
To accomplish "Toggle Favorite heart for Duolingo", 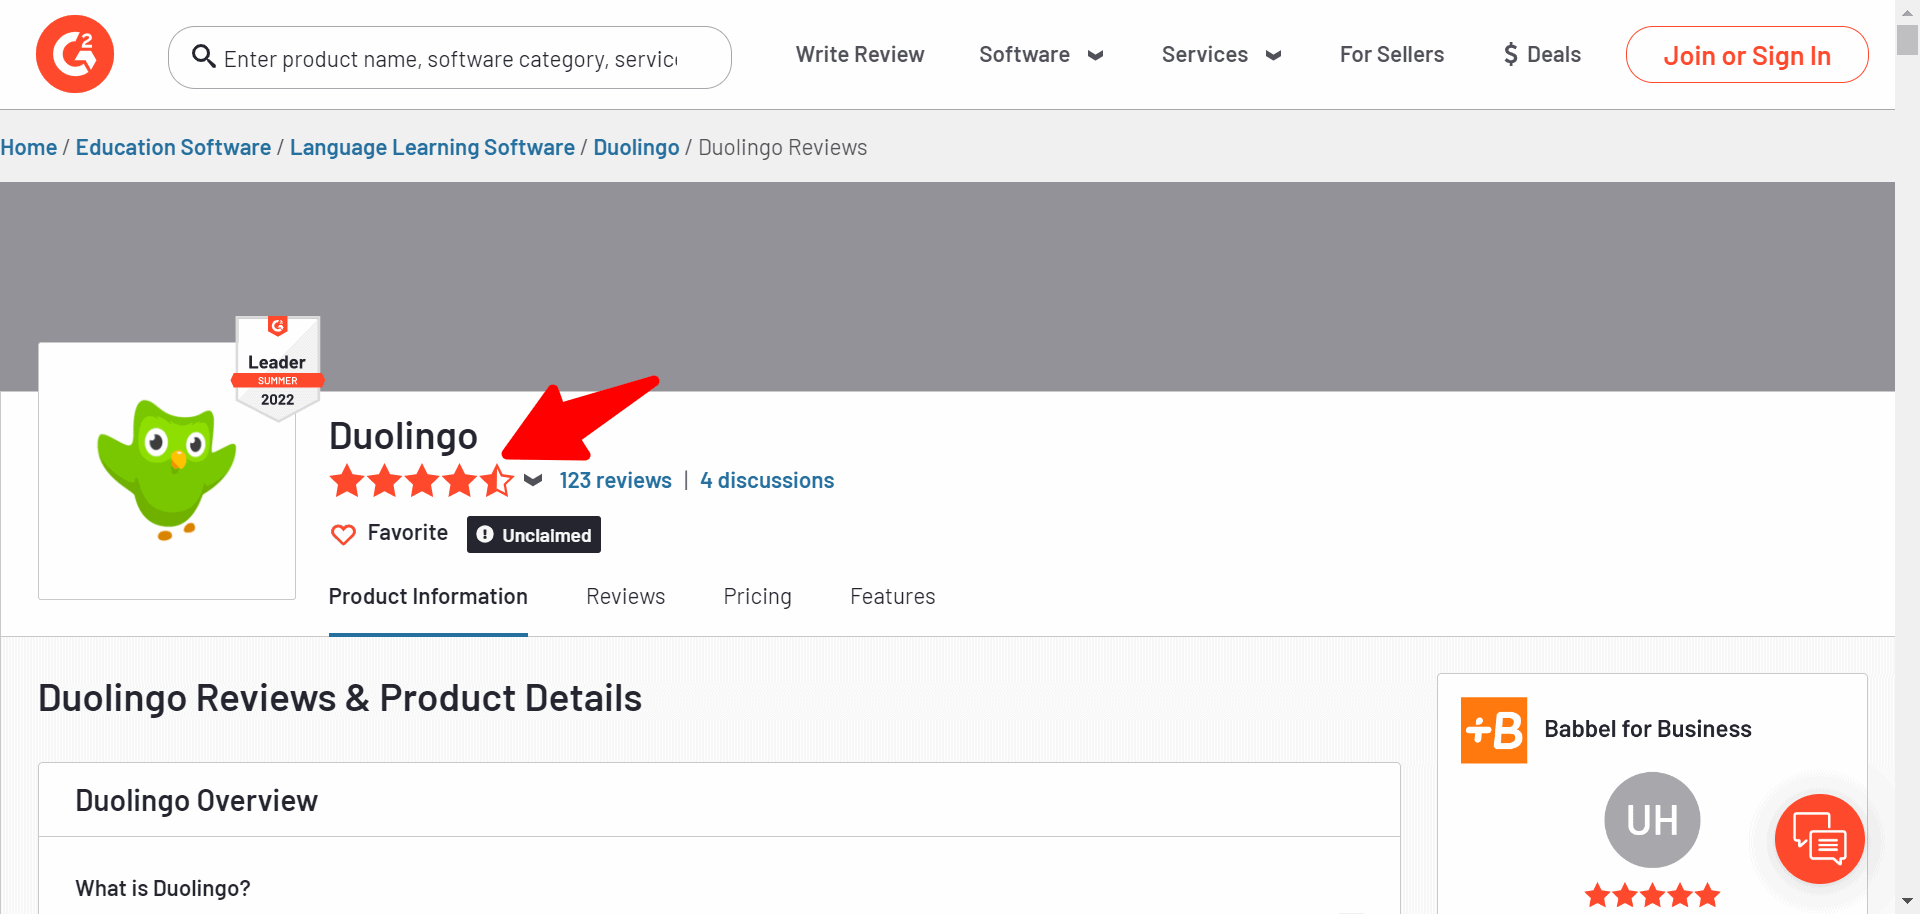I will (343, 535).
